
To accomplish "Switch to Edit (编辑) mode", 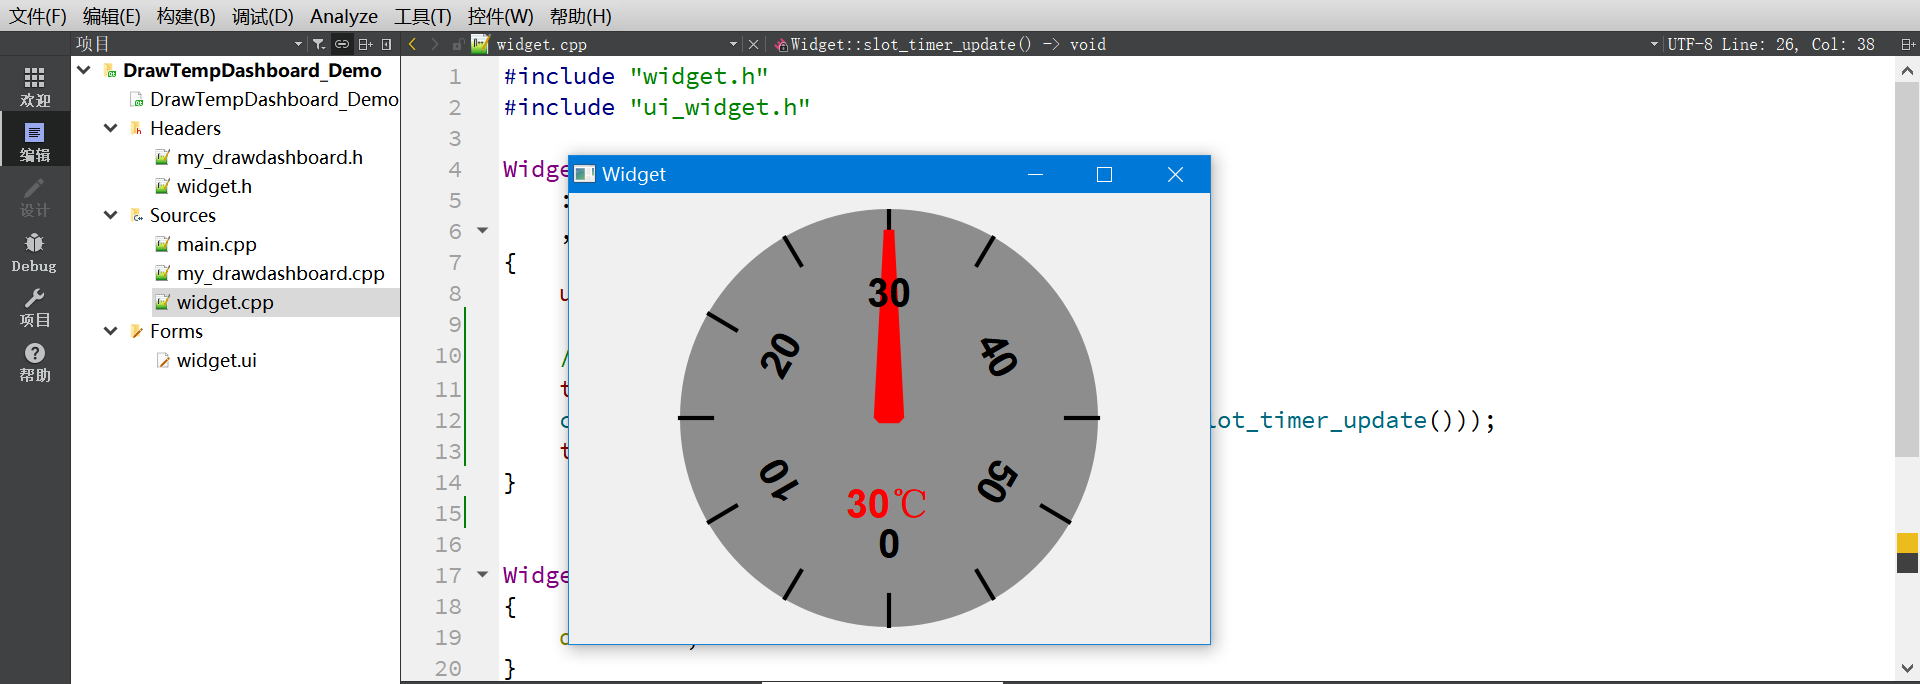I will pos(35,141).
